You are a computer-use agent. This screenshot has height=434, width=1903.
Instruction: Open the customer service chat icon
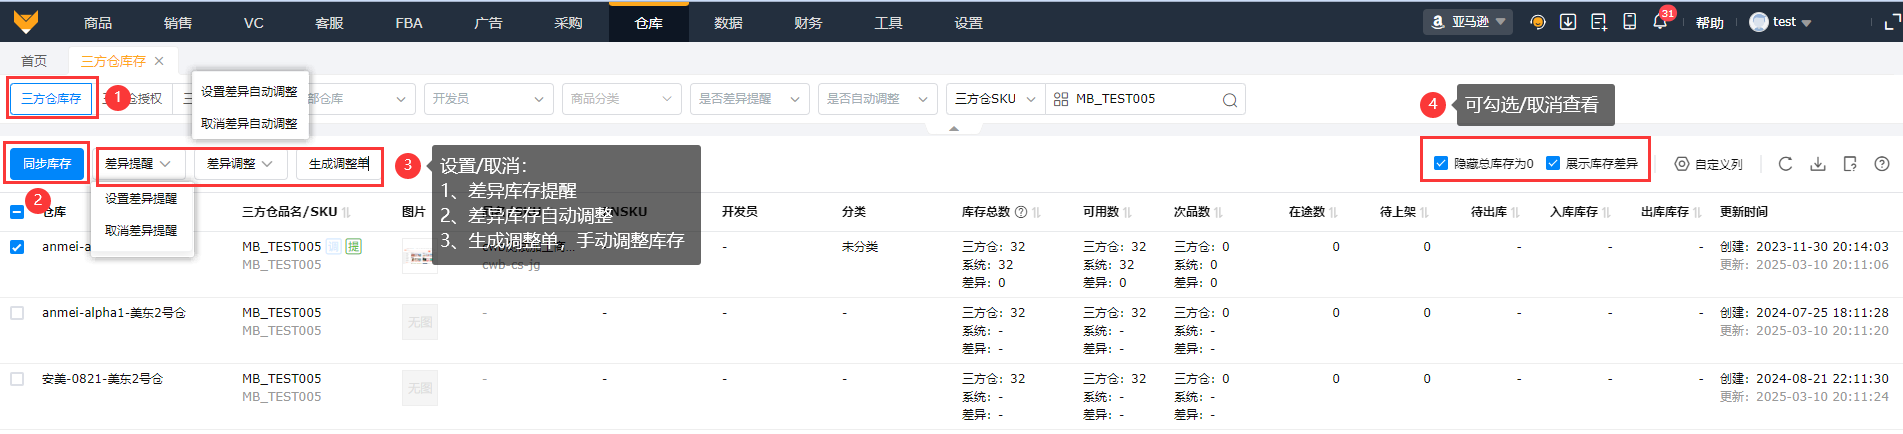[1538, 22]
